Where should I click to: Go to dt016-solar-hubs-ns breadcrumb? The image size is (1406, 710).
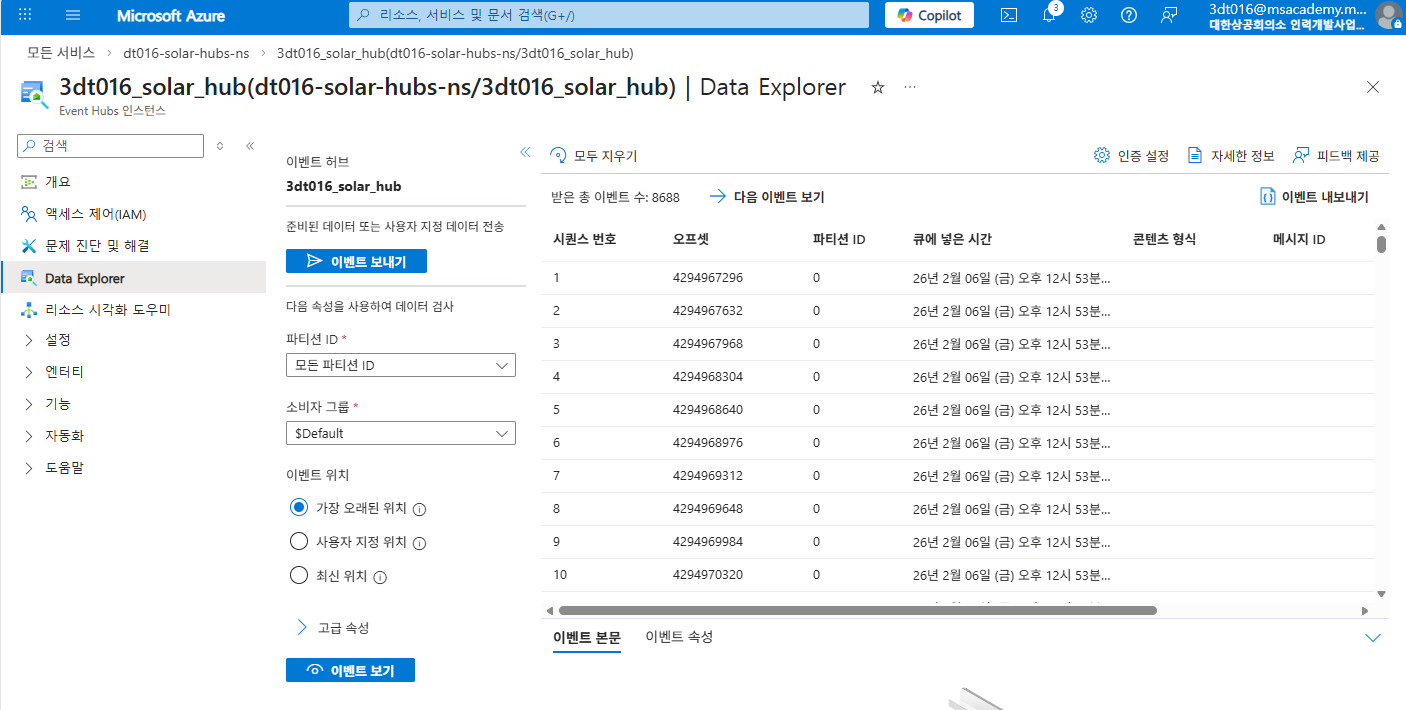[186, 52]
